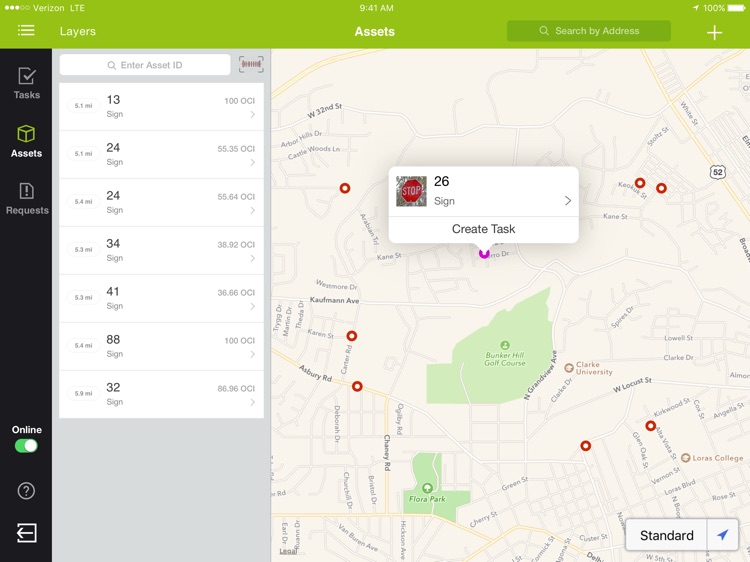Expand chevron on 38.92 OCI row
Screen dimensions: 750x562
pyautogui.click(x=253, y=258)
